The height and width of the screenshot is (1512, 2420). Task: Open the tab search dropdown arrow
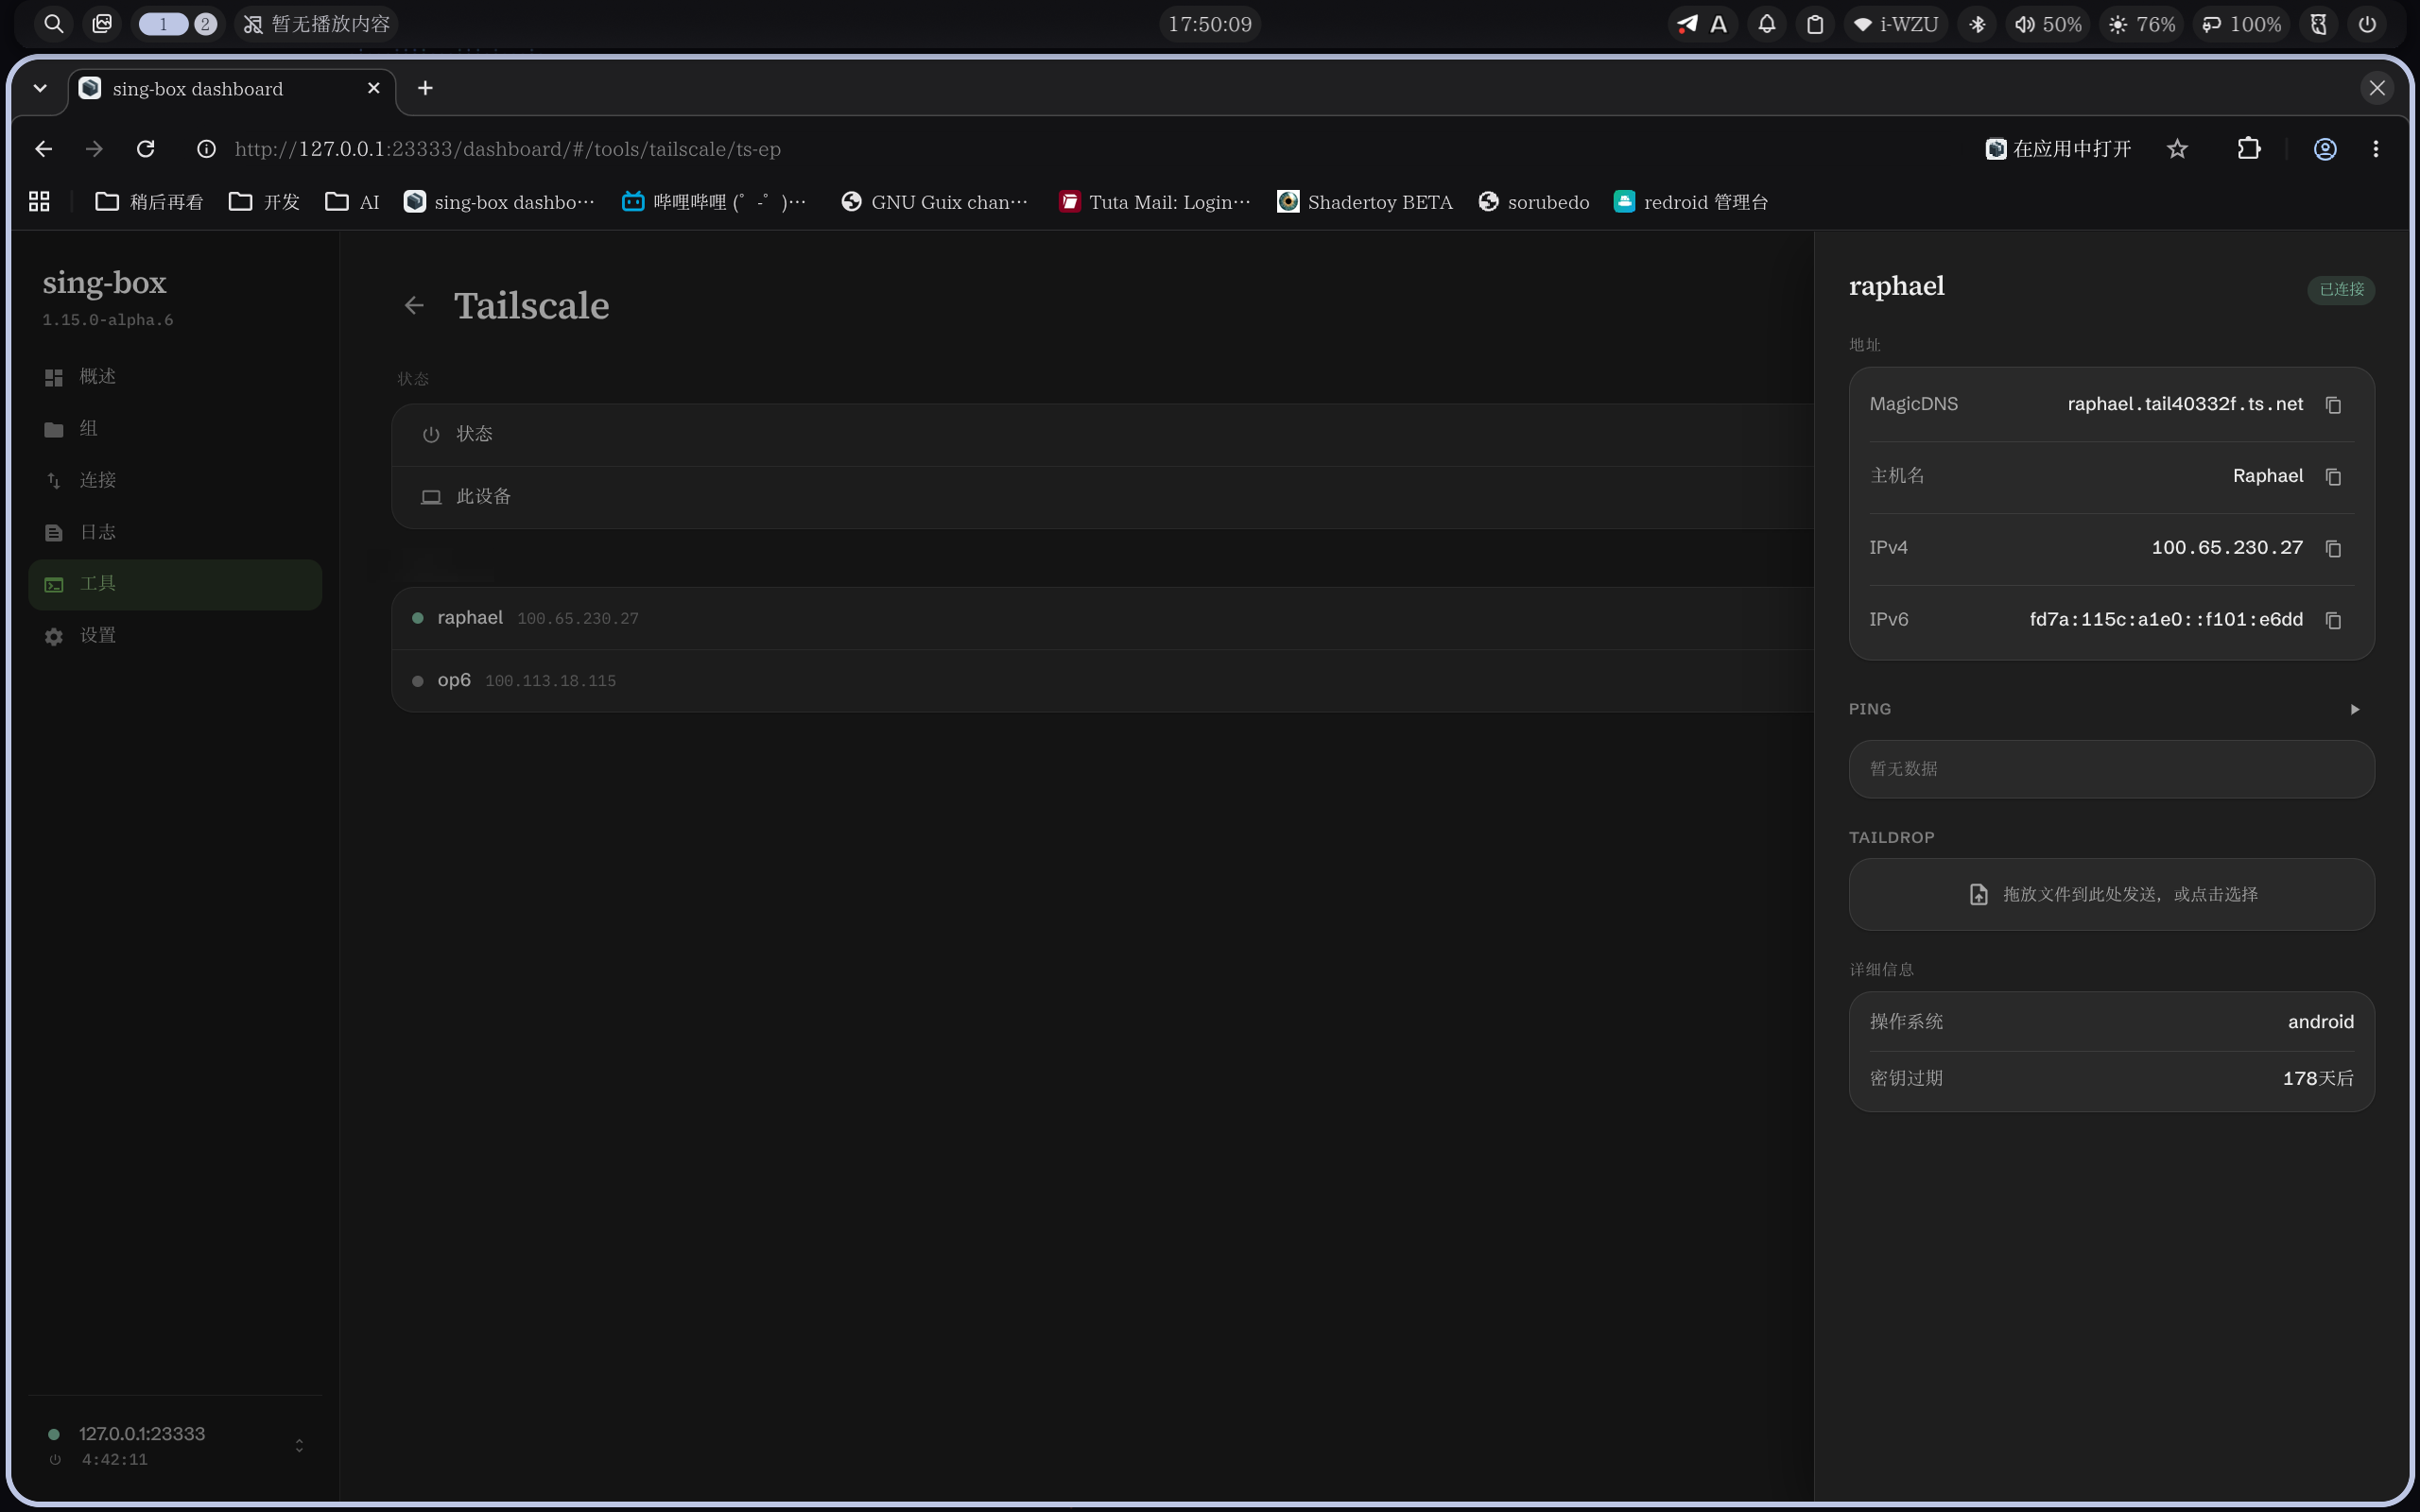[40, 88]
